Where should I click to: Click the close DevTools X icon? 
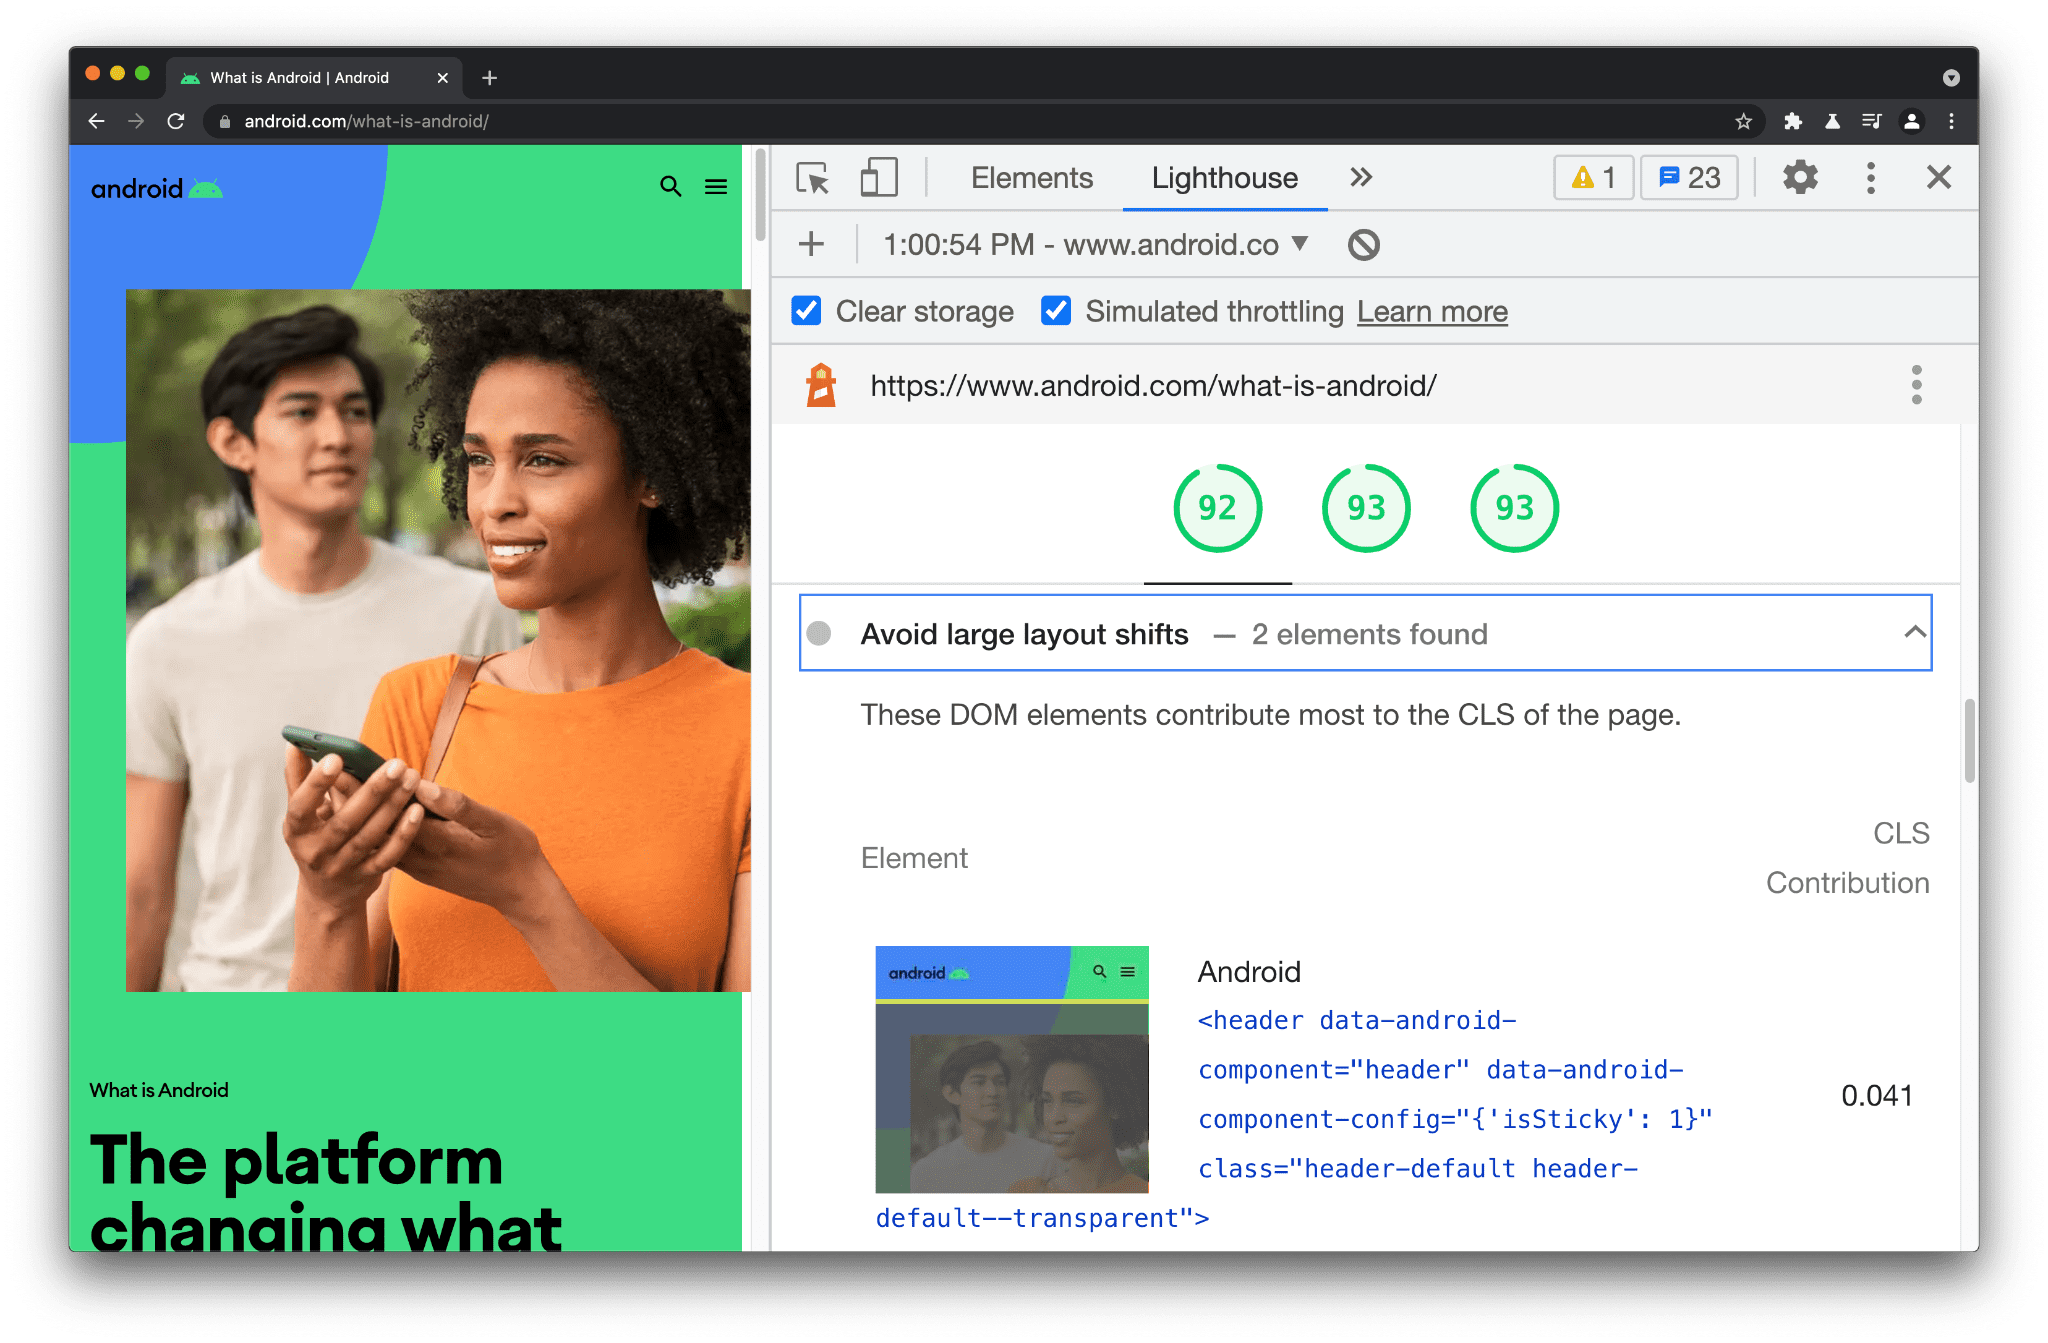1939,177
